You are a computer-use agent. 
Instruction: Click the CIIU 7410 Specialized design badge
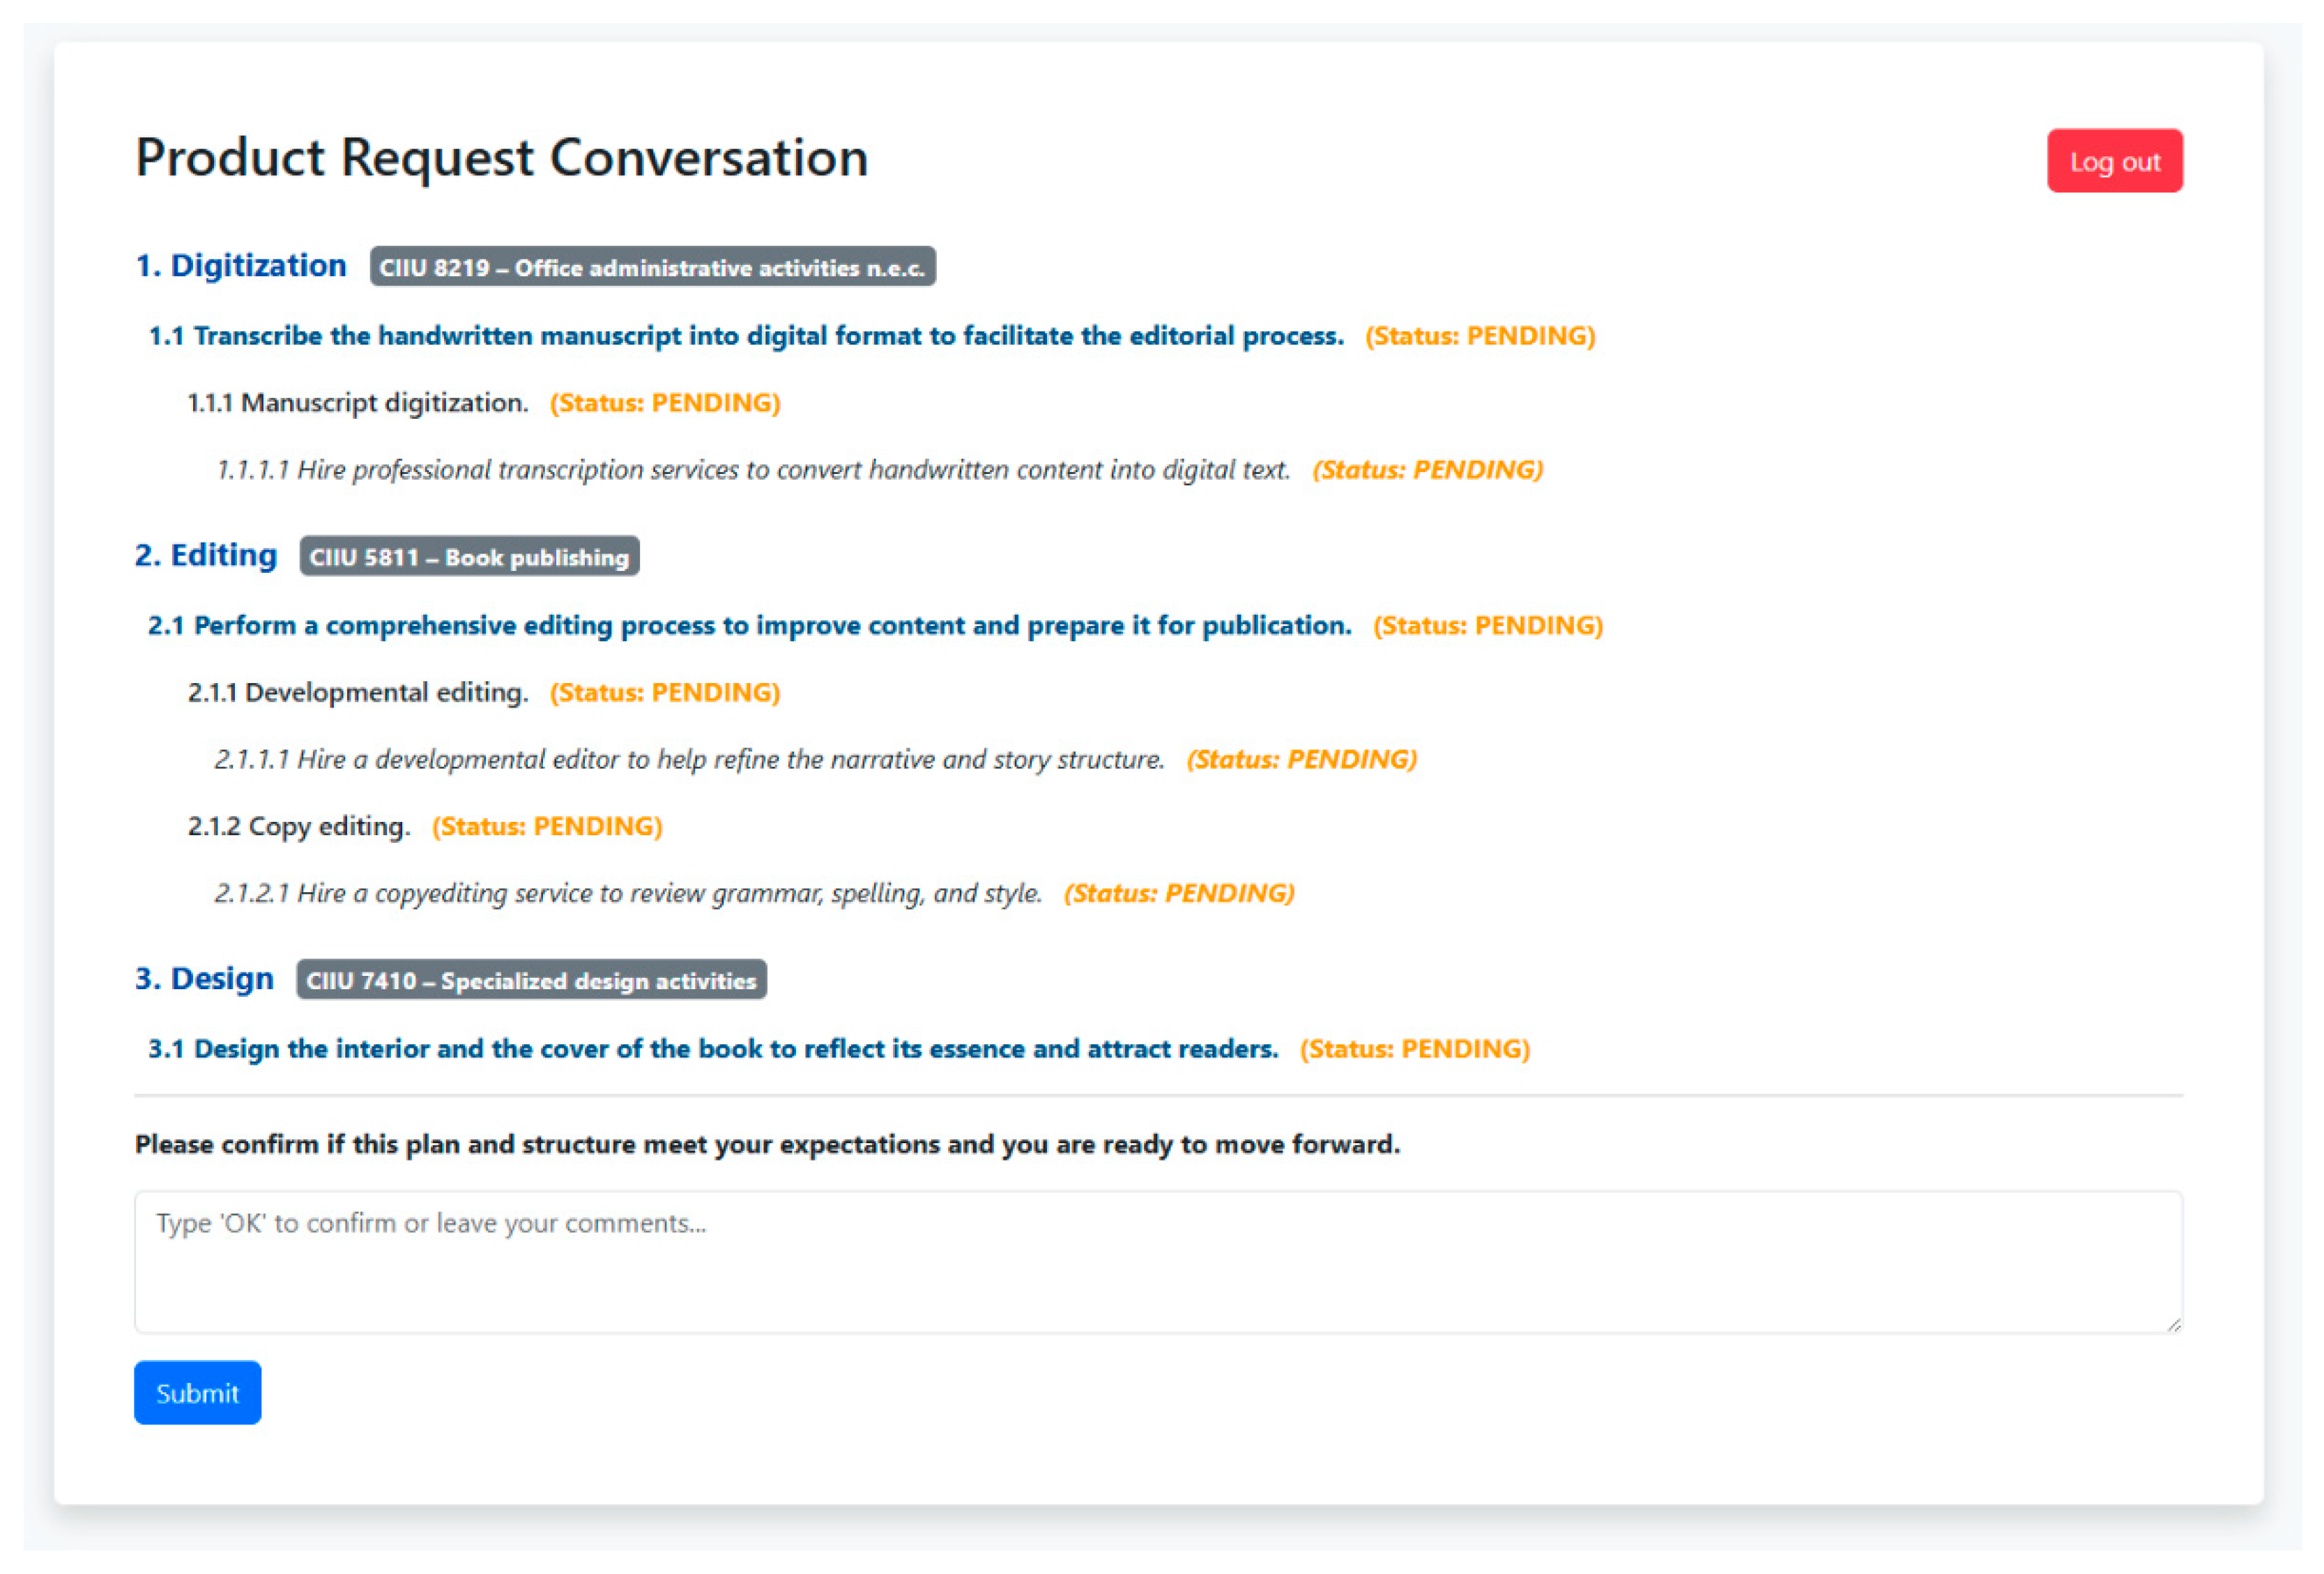pyautogui.click(x=531, y=980)
